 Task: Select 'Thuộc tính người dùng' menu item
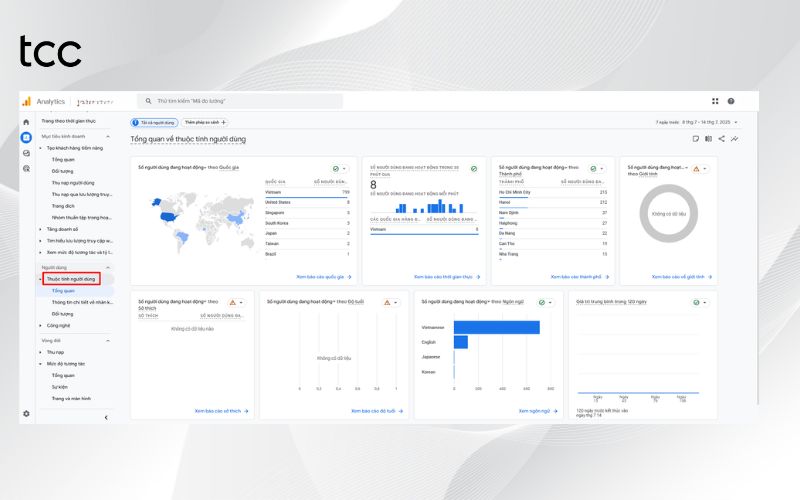coord(71,279)
